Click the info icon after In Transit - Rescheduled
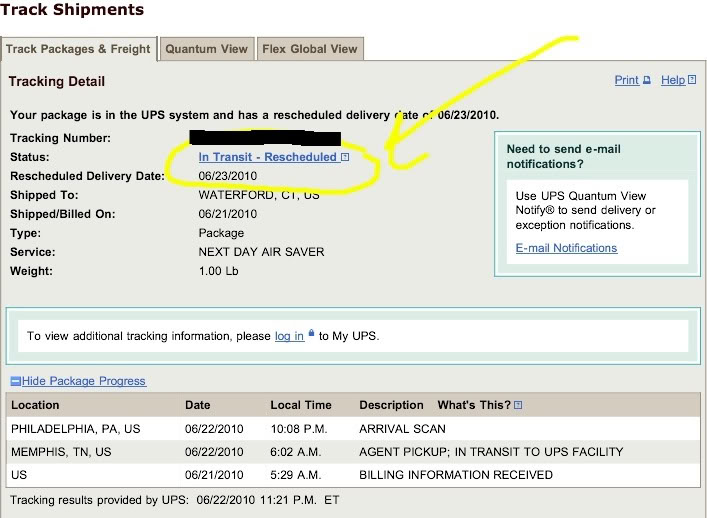Screen dimensions: 707x518 (345, 157)
